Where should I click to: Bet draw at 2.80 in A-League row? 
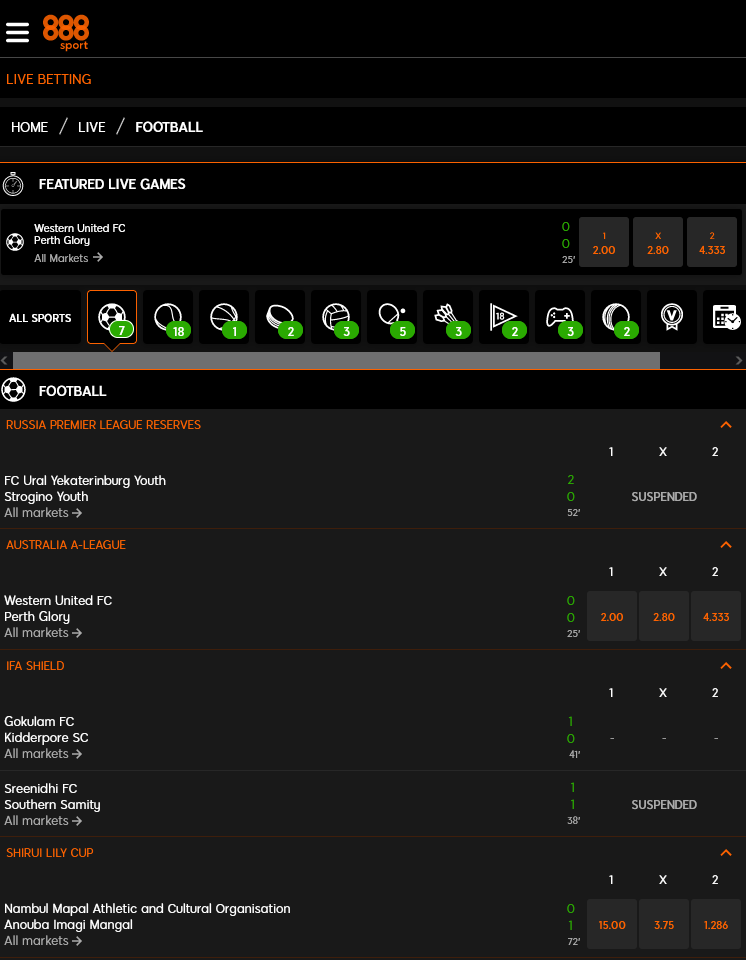click(x=664, y=617)
